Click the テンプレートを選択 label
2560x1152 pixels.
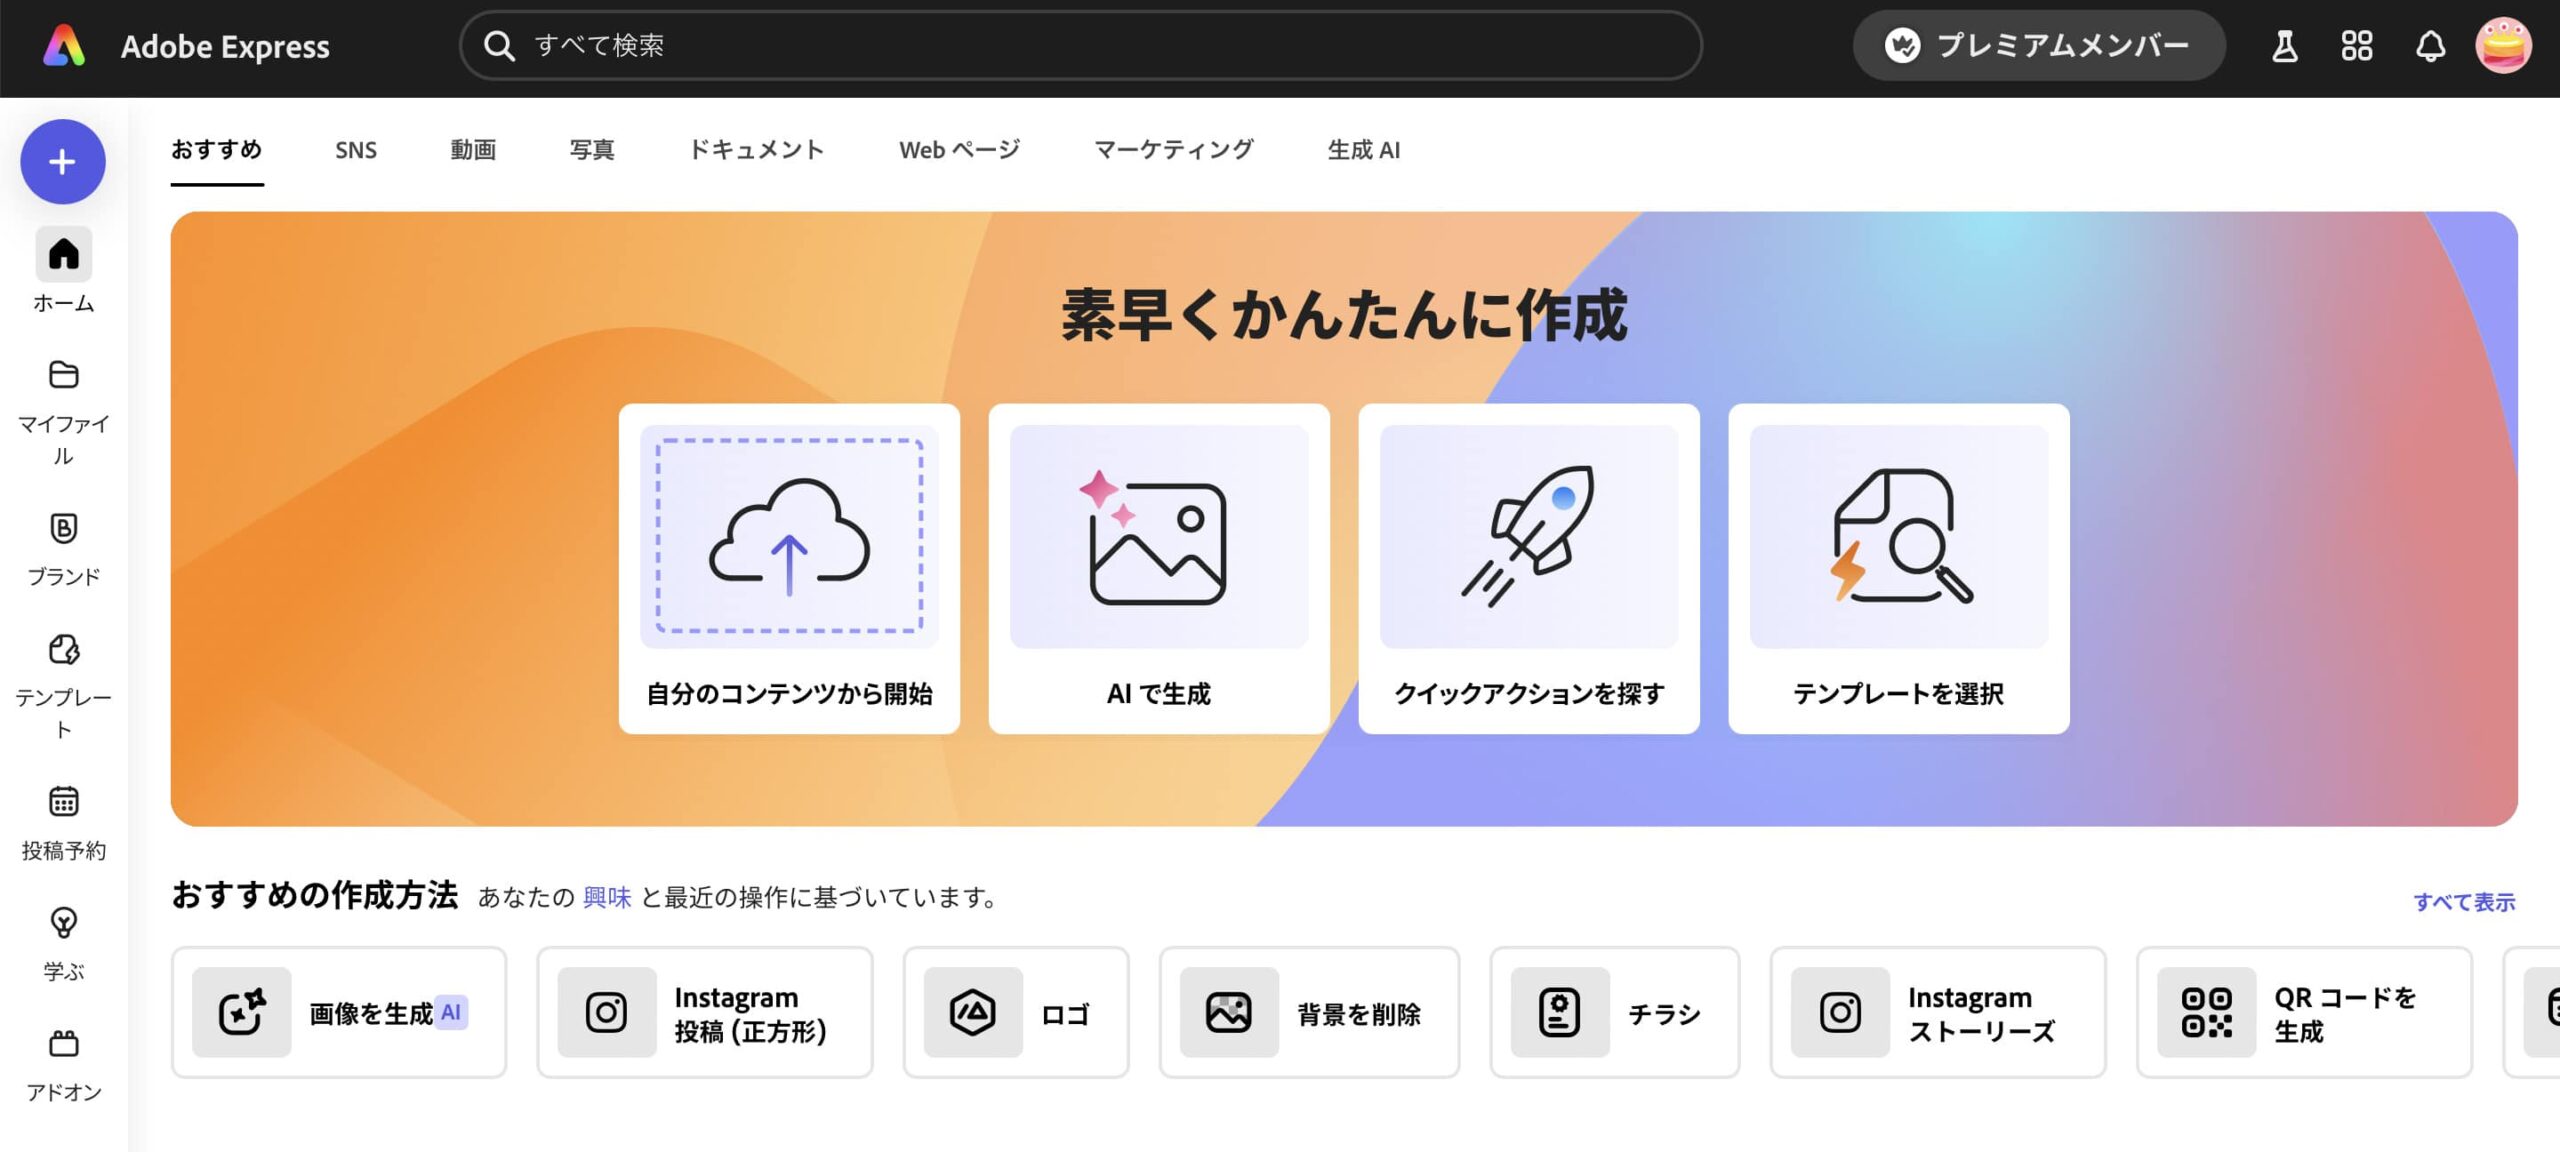pos(1899,694)
